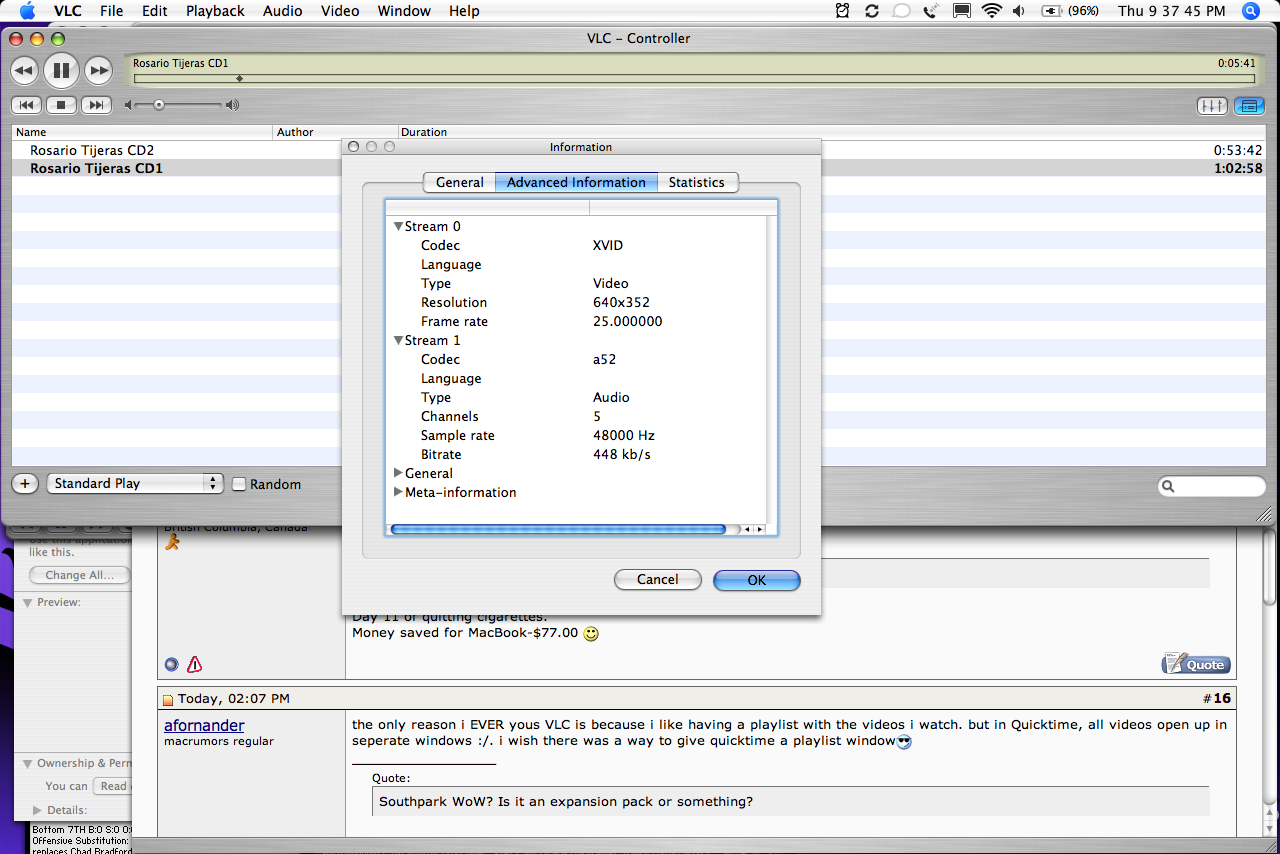Toggle the playlist view icon

pyautogui.click(x=1249, y=105)
